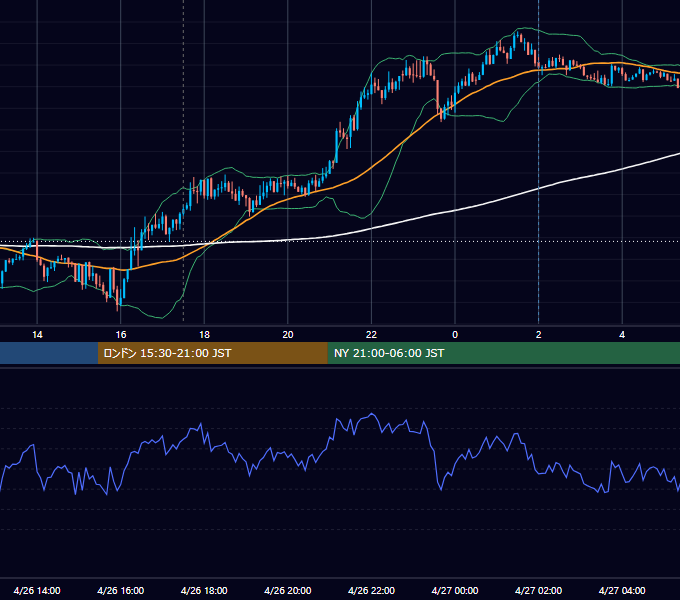680x600 pixels.
Task: Click hour label 18 on price chart axis
Action: (204, 335)
